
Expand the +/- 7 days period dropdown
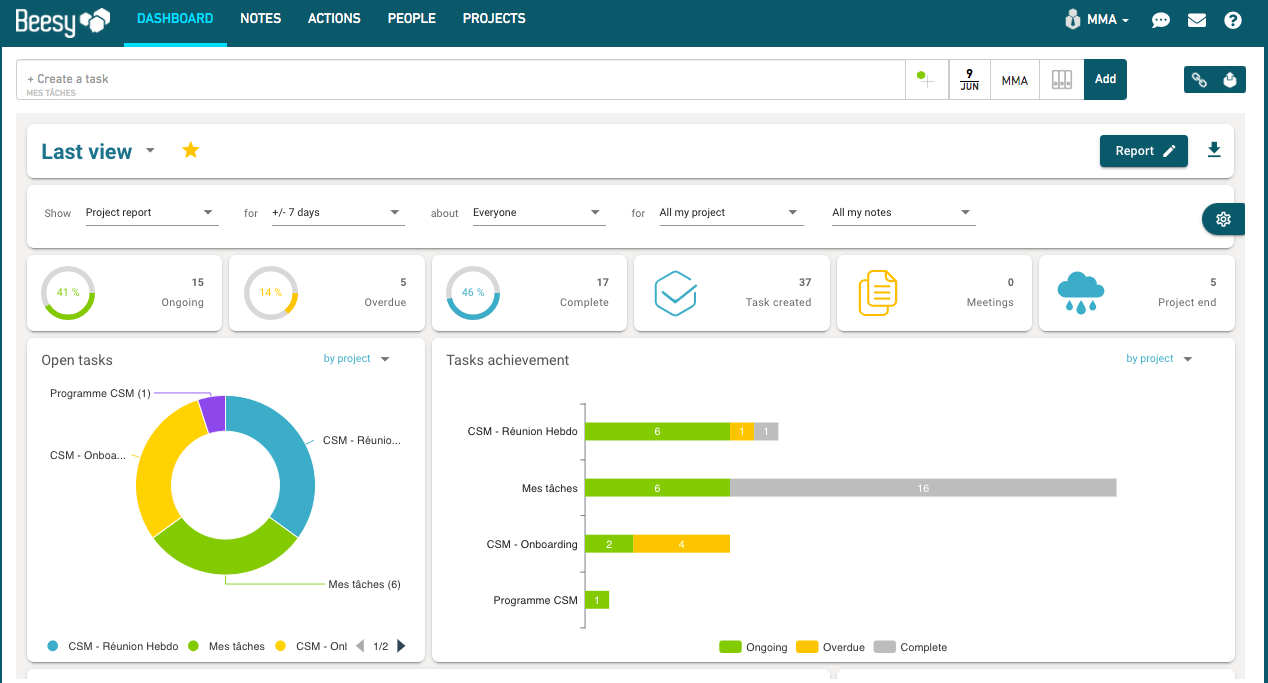[337, 213]
